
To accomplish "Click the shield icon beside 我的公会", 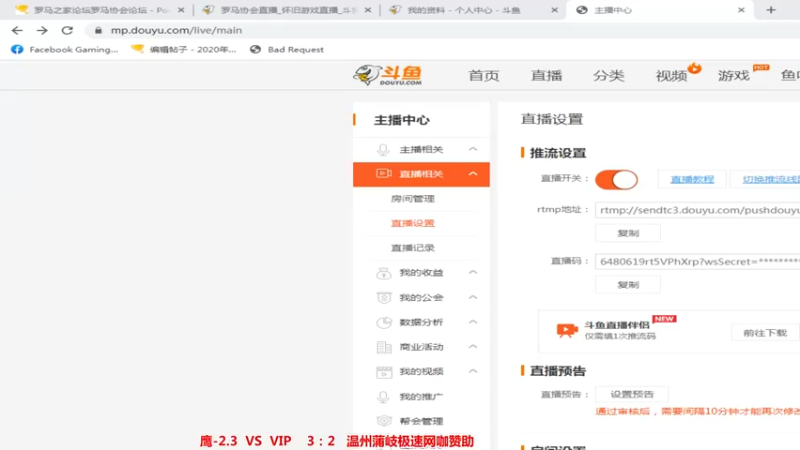I will [x=384, y=297].
